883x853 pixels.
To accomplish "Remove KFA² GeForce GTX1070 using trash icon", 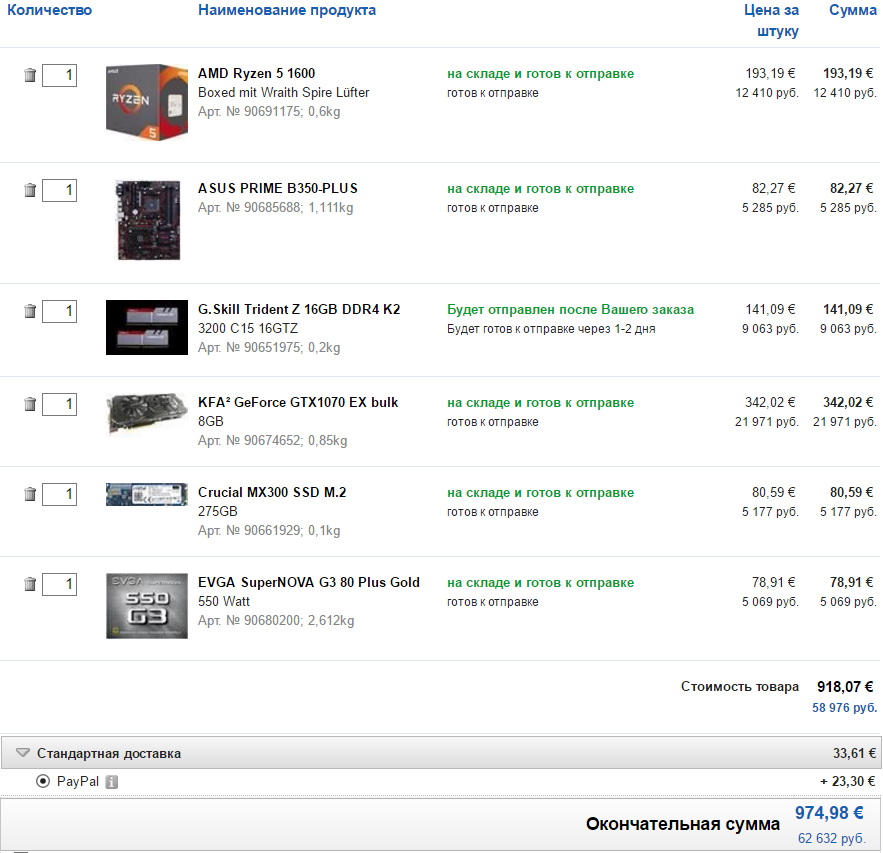I will [x=30, y=404].
